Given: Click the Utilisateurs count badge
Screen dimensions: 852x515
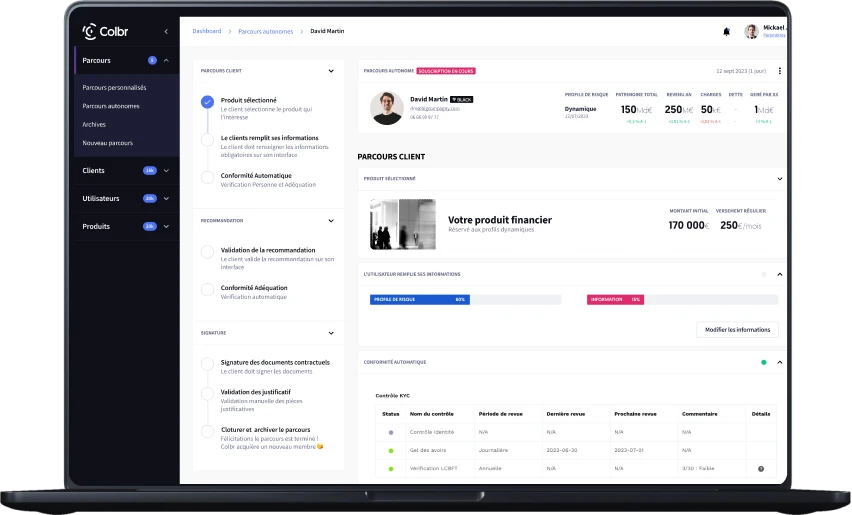Looking at the screenshot, I should coord(150,198).
